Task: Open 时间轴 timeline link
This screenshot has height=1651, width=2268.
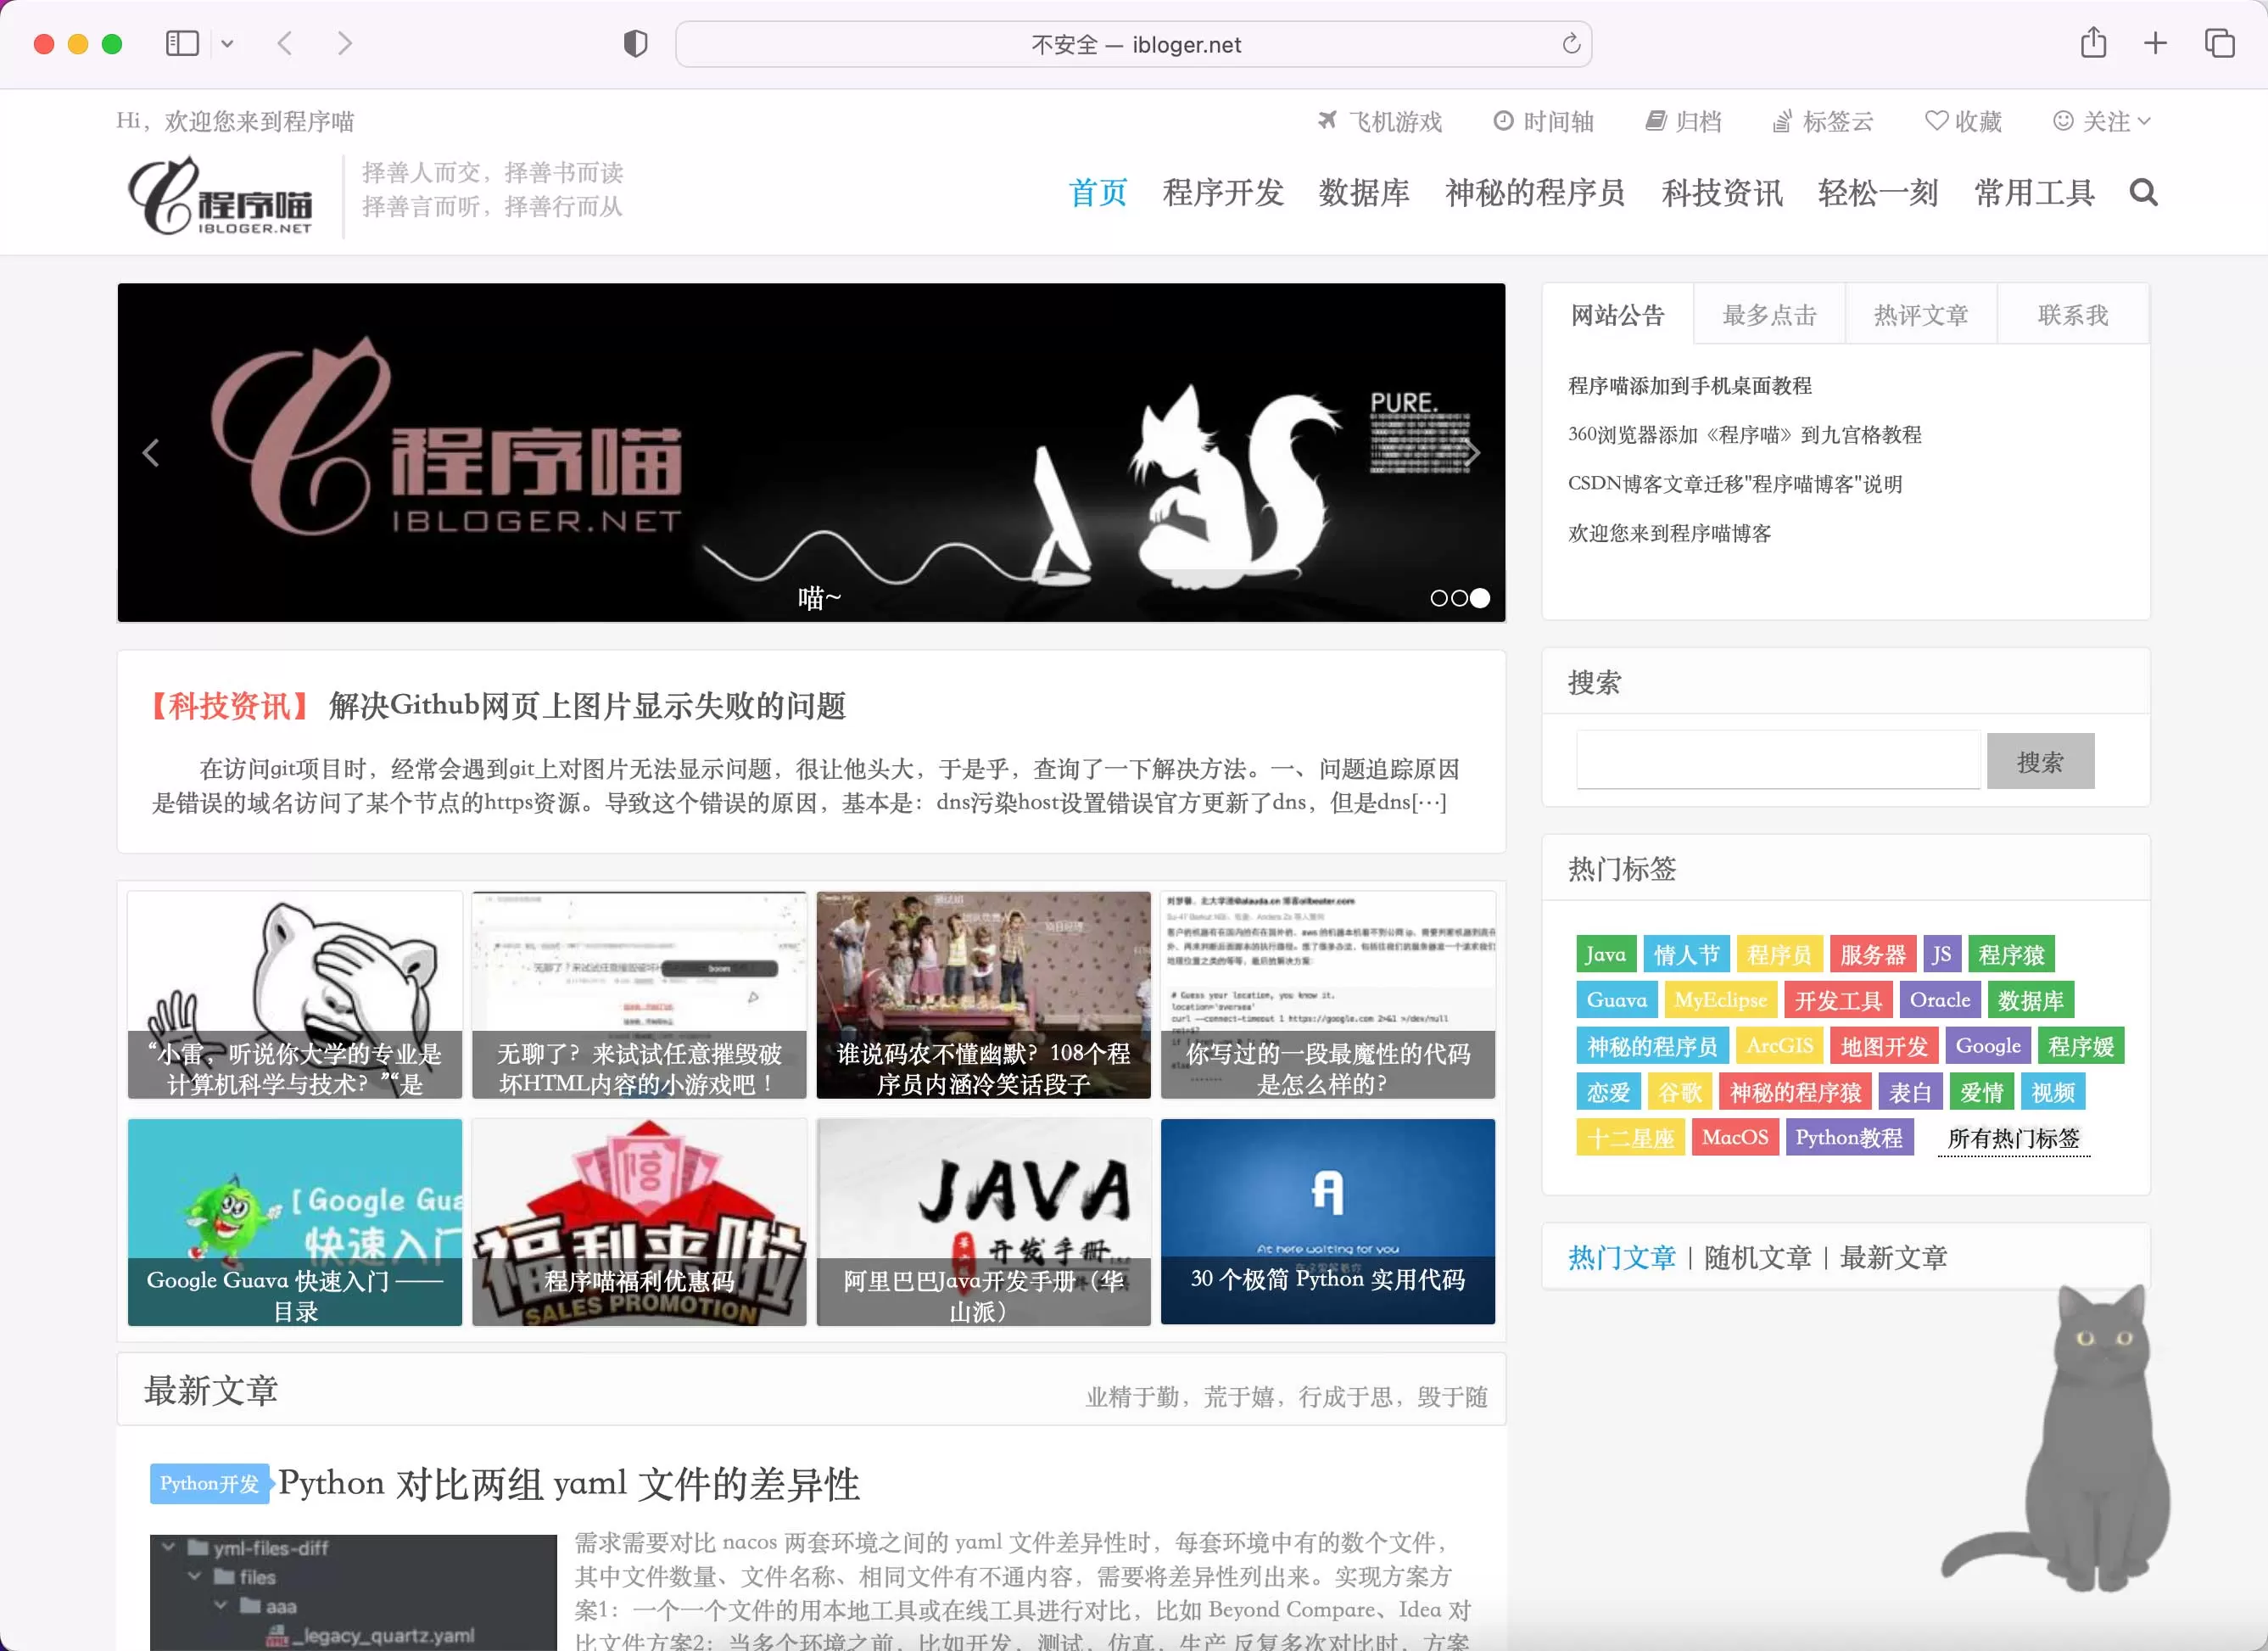Action: click(1543, 121)
